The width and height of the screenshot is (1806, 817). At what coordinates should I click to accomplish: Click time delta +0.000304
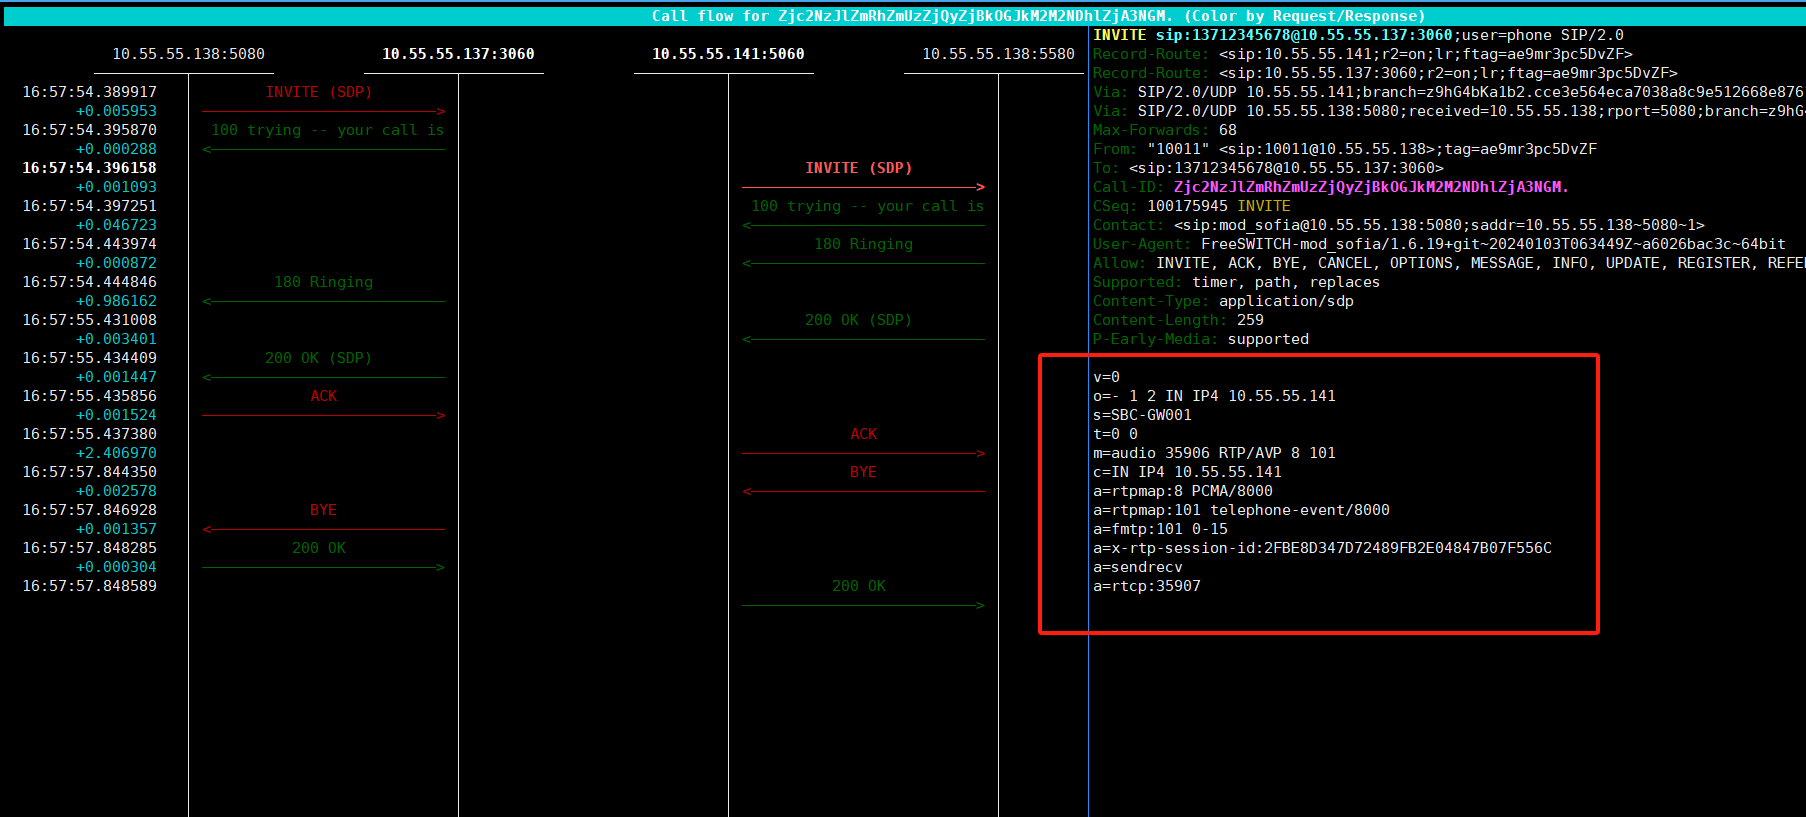click(x=116, y=567)
